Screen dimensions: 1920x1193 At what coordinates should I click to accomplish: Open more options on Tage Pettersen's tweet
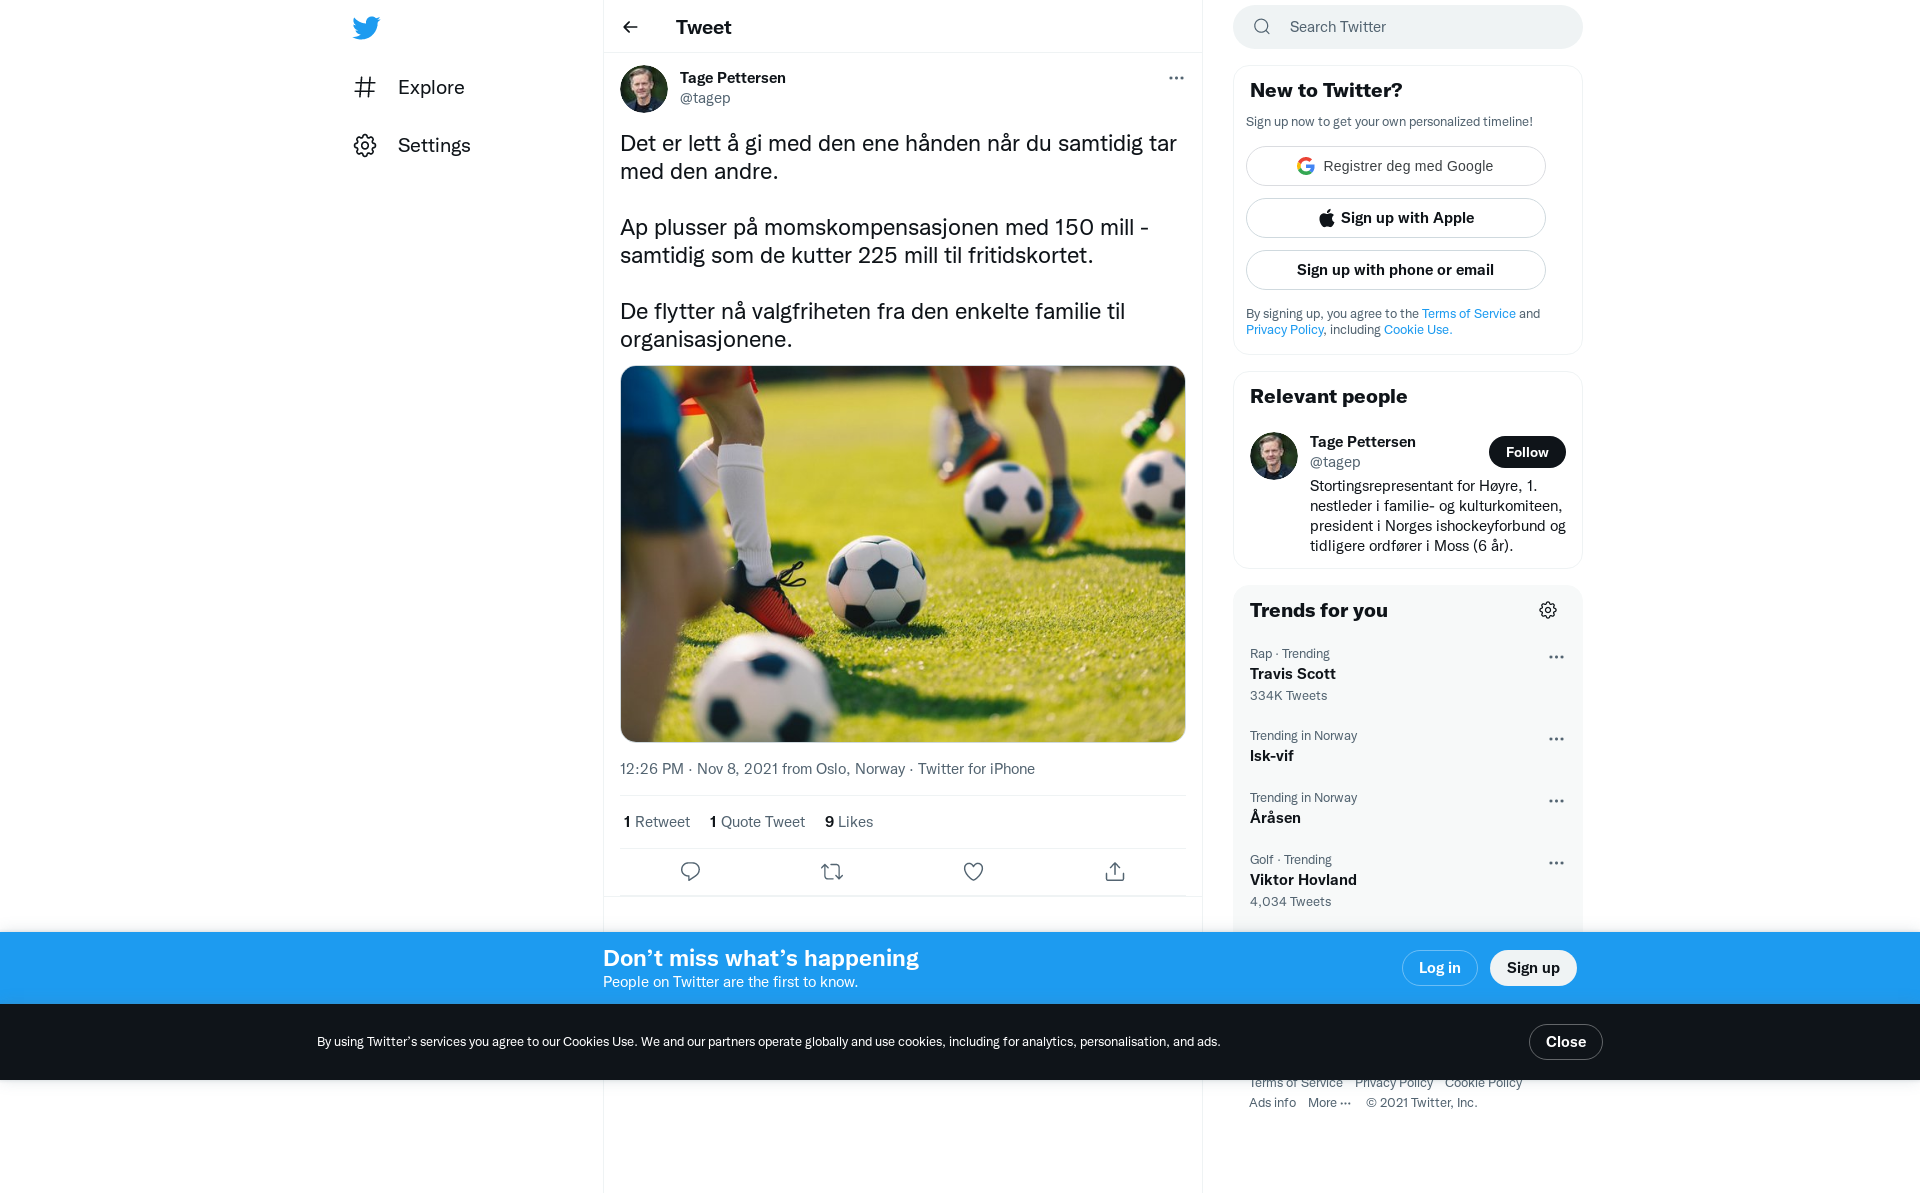[1176, 78]
